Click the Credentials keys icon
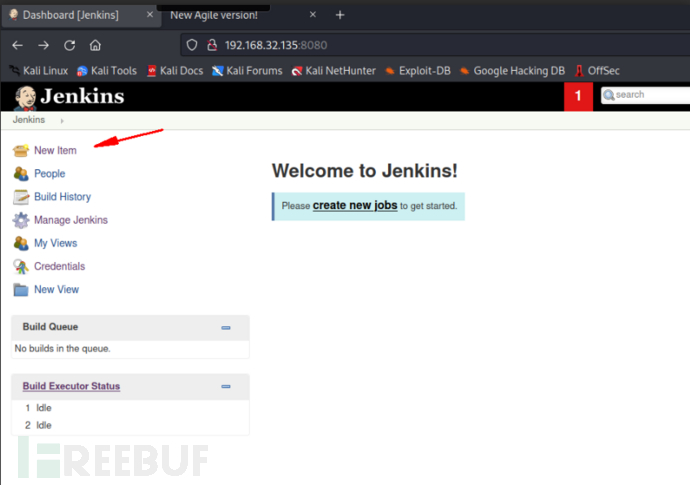The height and width of the screenshot is (485, 690). click(21, 267)
